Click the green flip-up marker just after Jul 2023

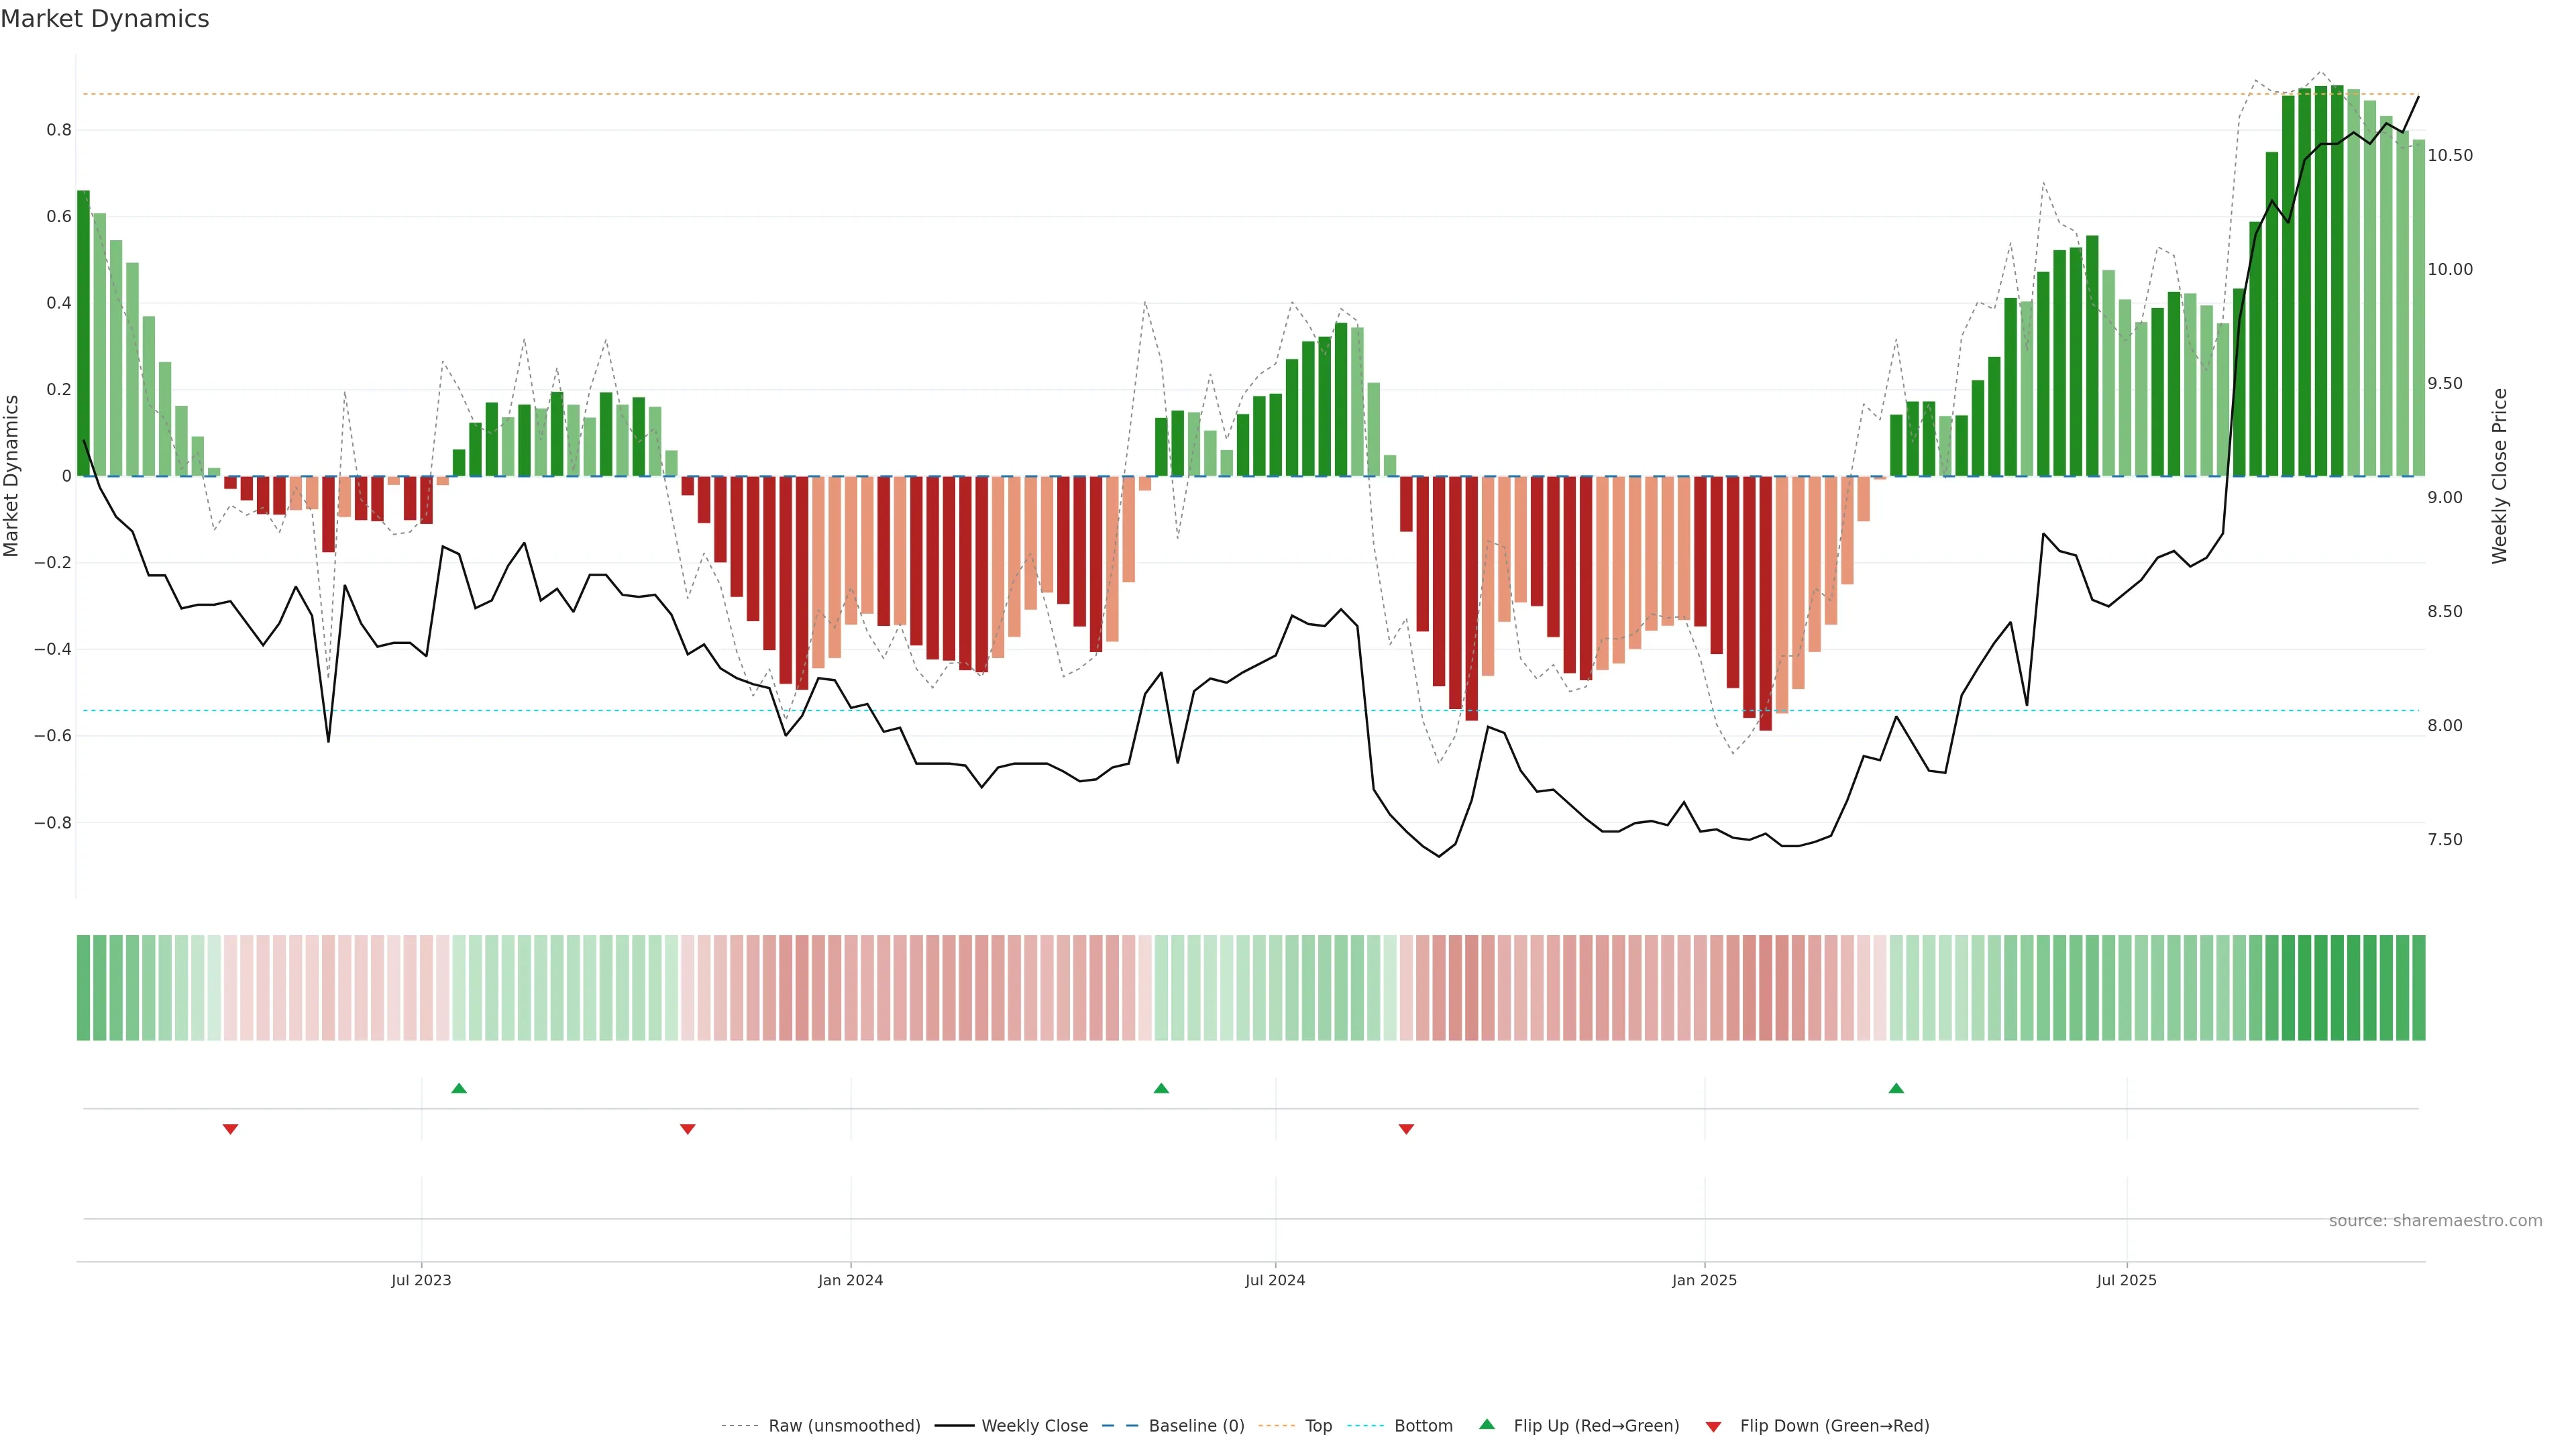(459, 1088)
